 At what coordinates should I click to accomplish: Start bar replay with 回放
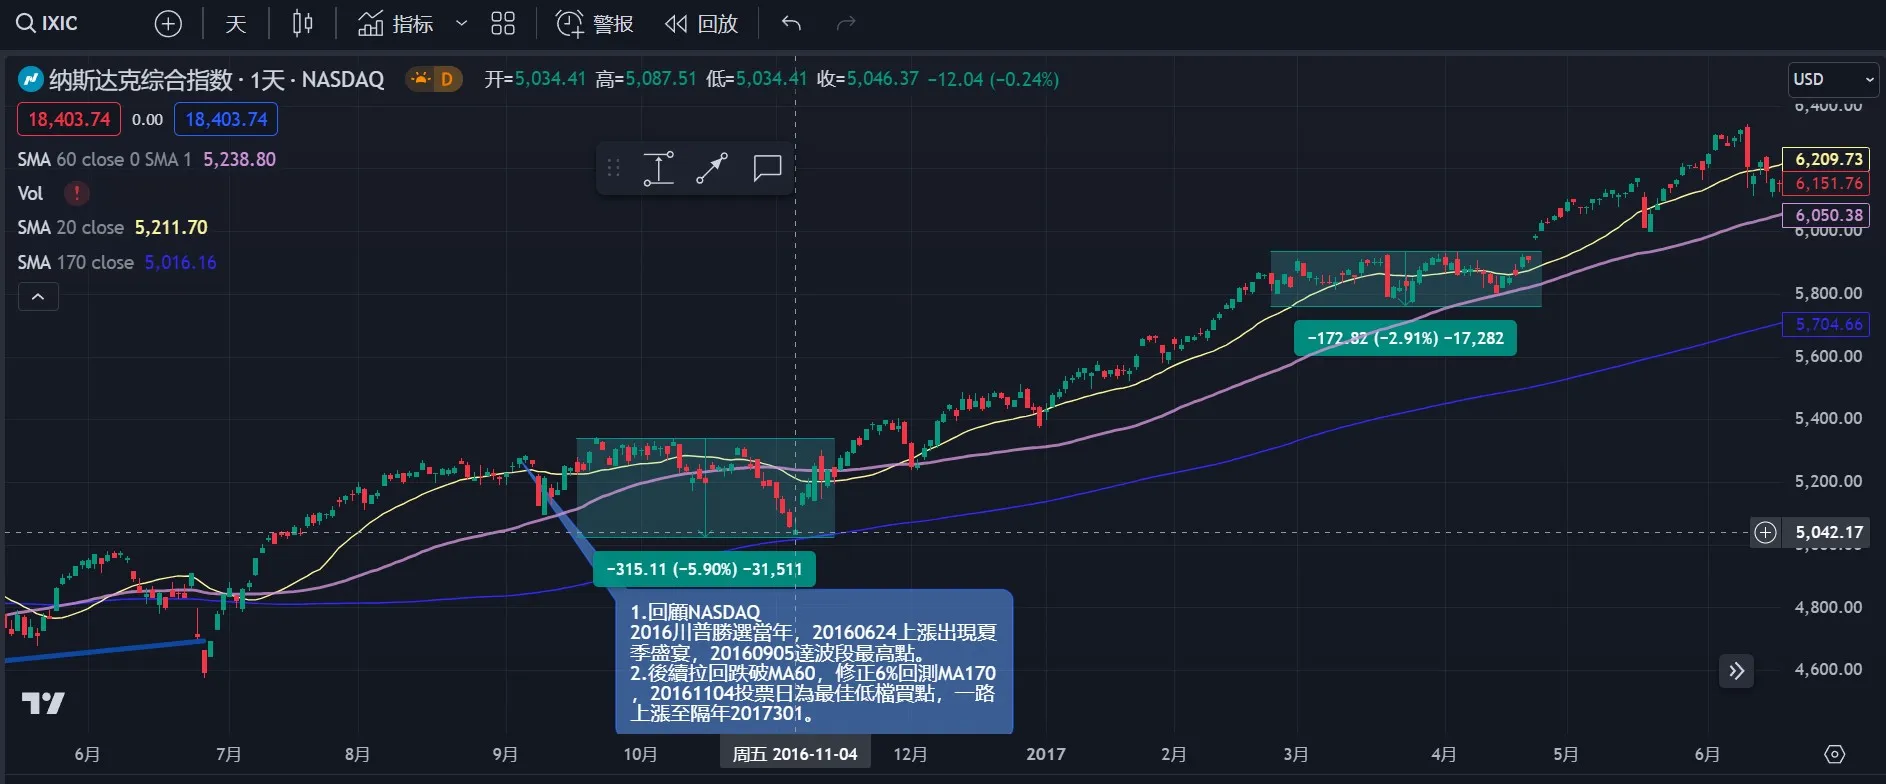pyautogui.click(x=701, y=23)
